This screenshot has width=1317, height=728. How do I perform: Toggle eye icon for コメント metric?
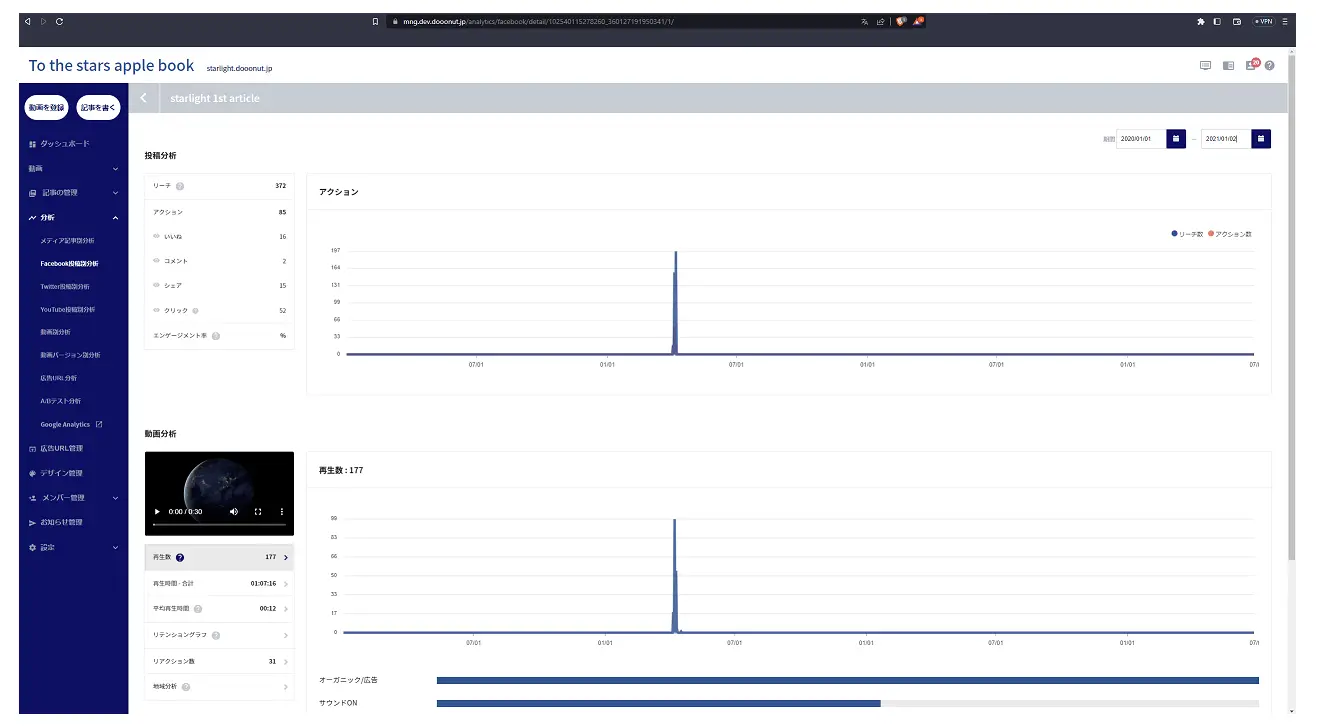[x=157, y=261]
